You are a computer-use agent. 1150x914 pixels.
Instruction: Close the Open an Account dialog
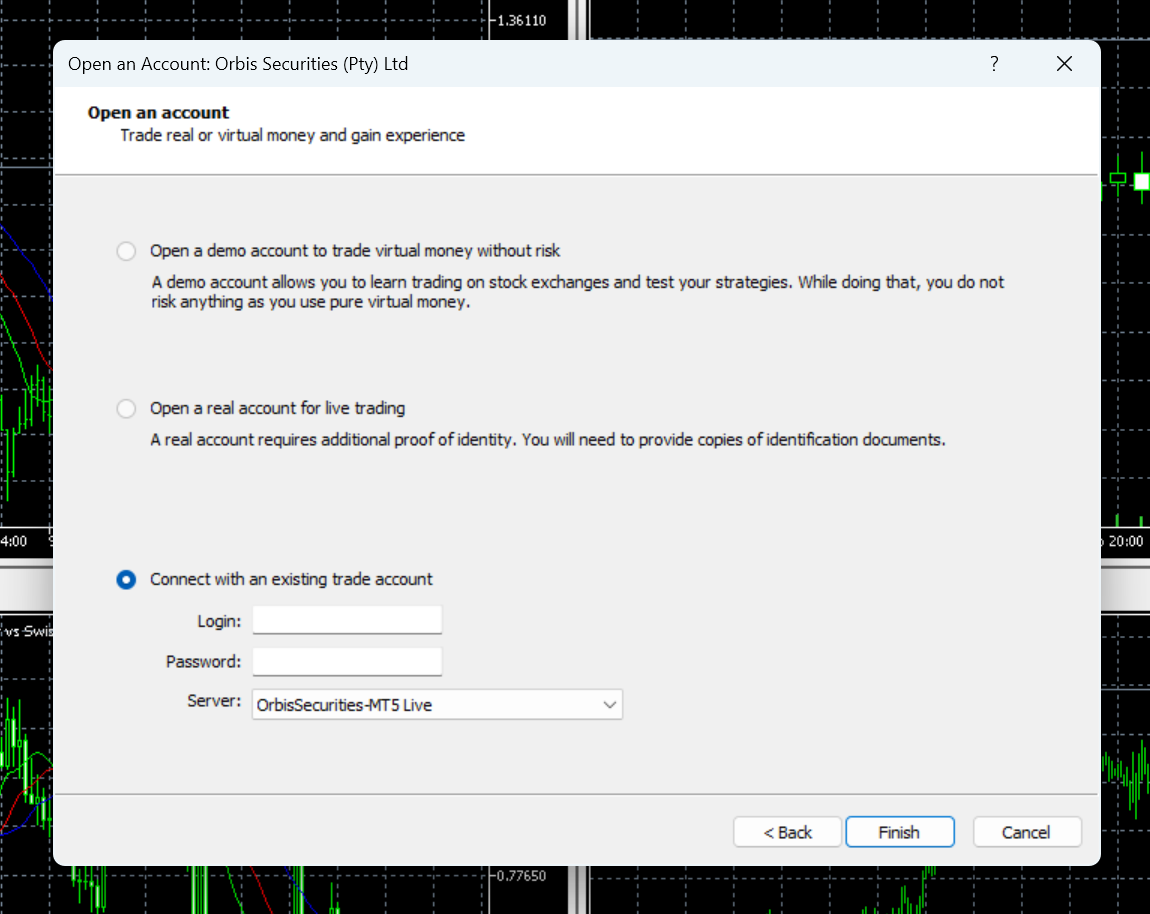click(1064, 64)
